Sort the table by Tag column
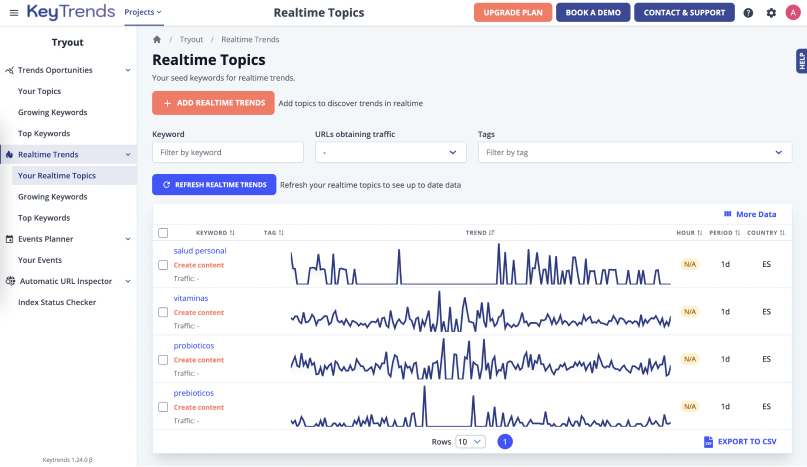Image resolution: width=807 pixels, height=467 pixels. [x=274, y=233]
